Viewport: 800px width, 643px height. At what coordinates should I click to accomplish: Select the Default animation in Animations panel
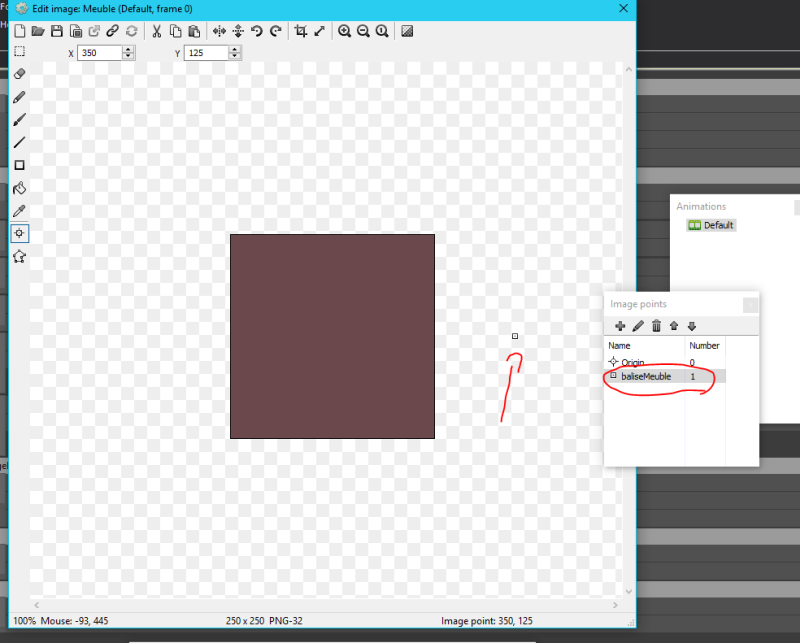pyautogui.click(x=711, y=225)
